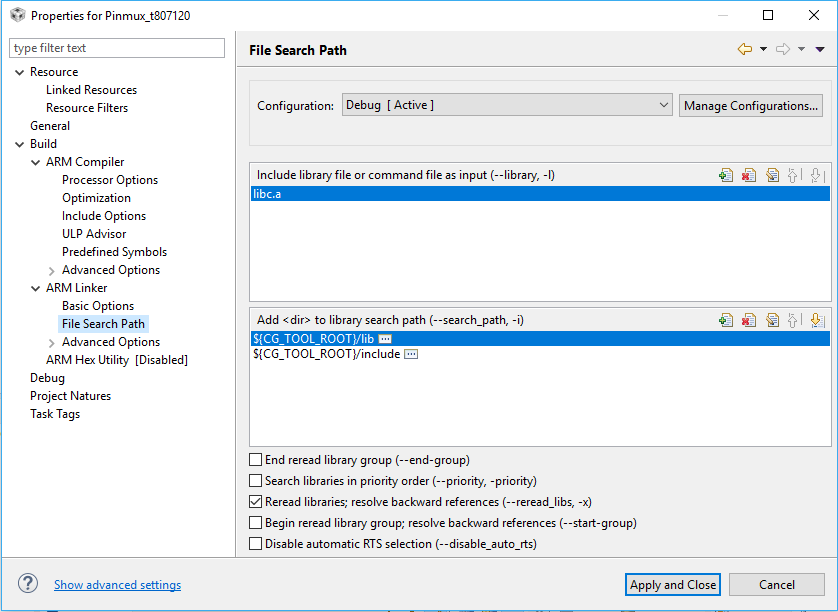Click the type filter text field
Screen dimensions: 838x612
coord(117,48)
